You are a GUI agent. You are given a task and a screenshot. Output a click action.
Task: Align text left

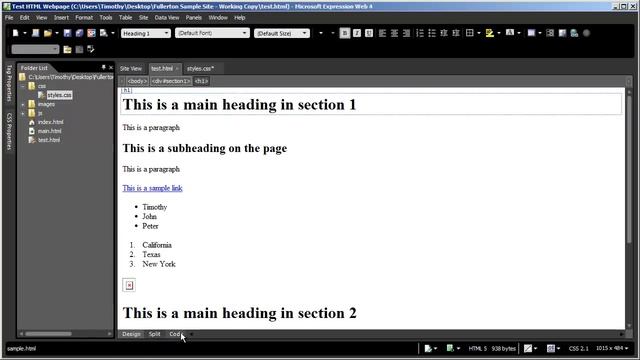click(x=382, y=33)
